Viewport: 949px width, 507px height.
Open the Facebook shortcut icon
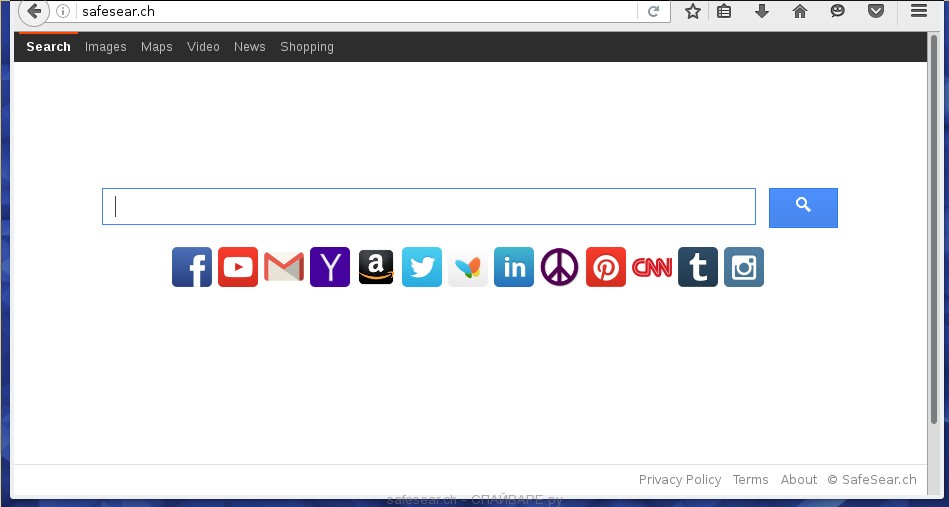tap(192, 267)
